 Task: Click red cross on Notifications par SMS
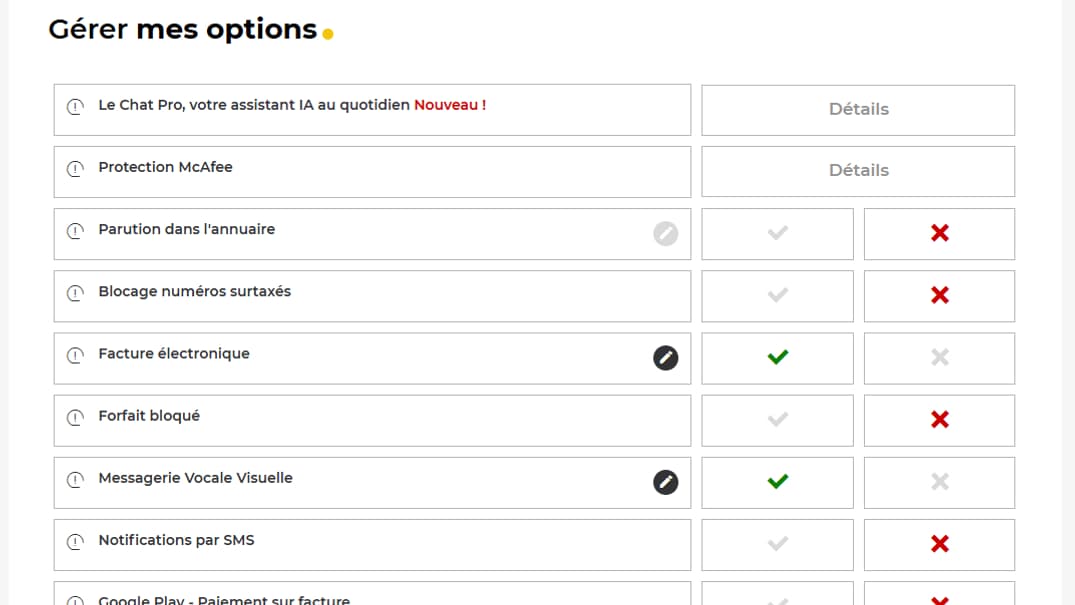pyautogui.click(x=939, y=545)
